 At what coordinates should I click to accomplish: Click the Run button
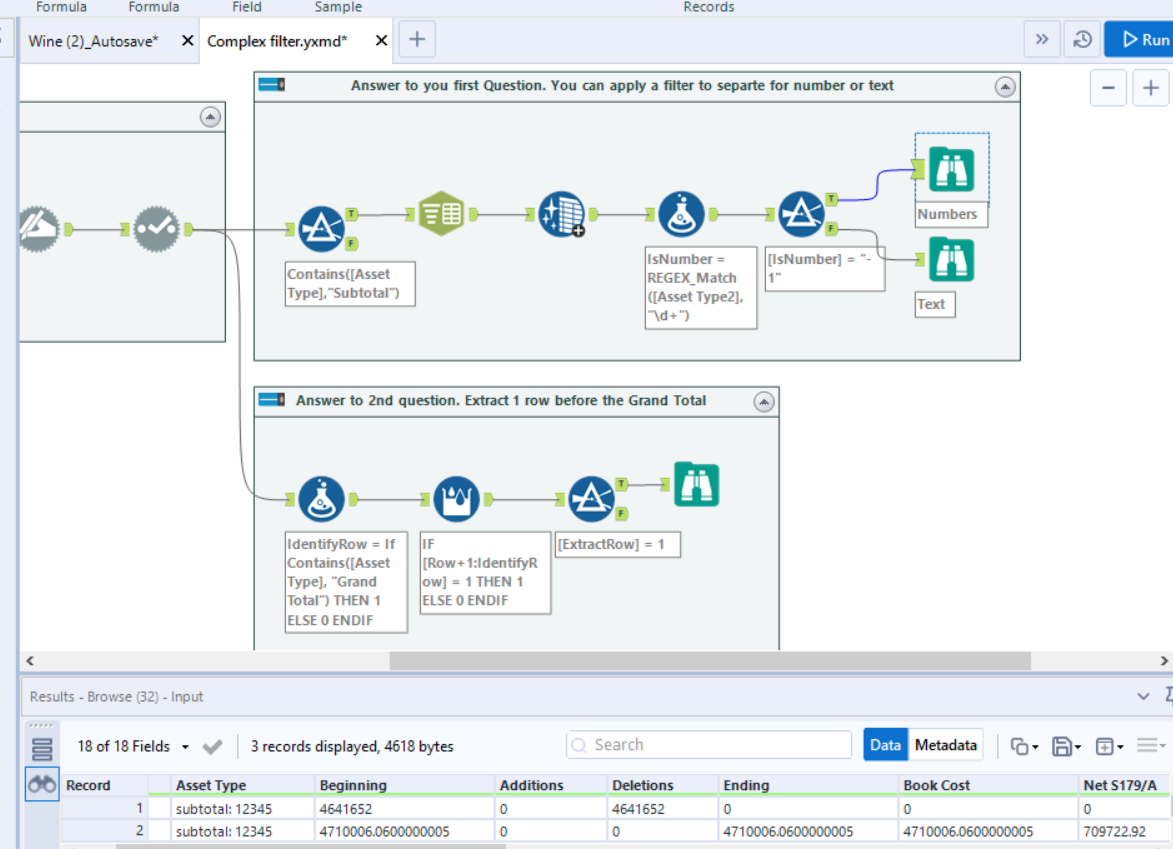(x=1146, y=39)
